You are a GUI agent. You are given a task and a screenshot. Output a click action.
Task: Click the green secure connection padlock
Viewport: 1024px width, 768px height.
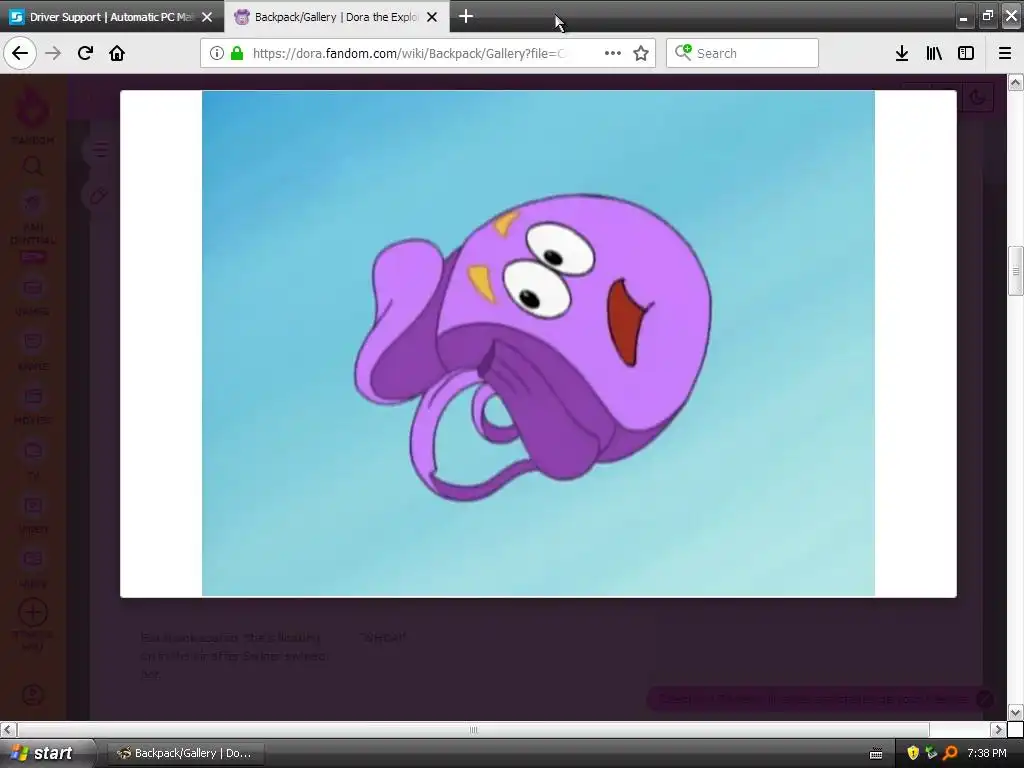(237, 53)
